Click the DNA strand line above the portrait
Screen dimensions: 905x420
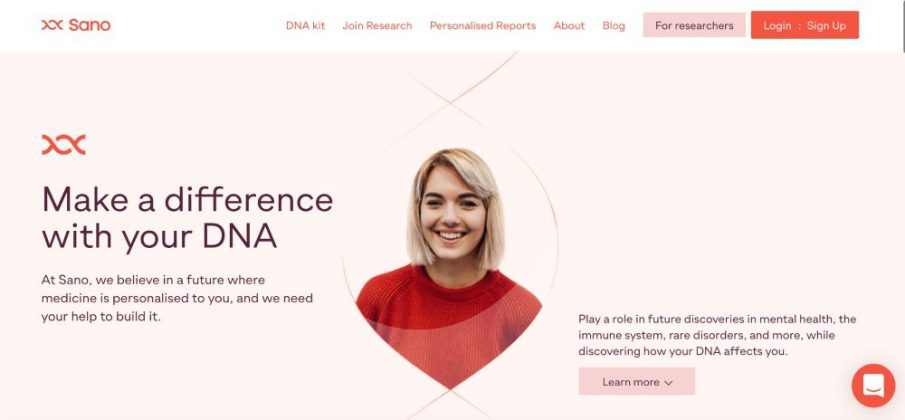tap(450, 98)
